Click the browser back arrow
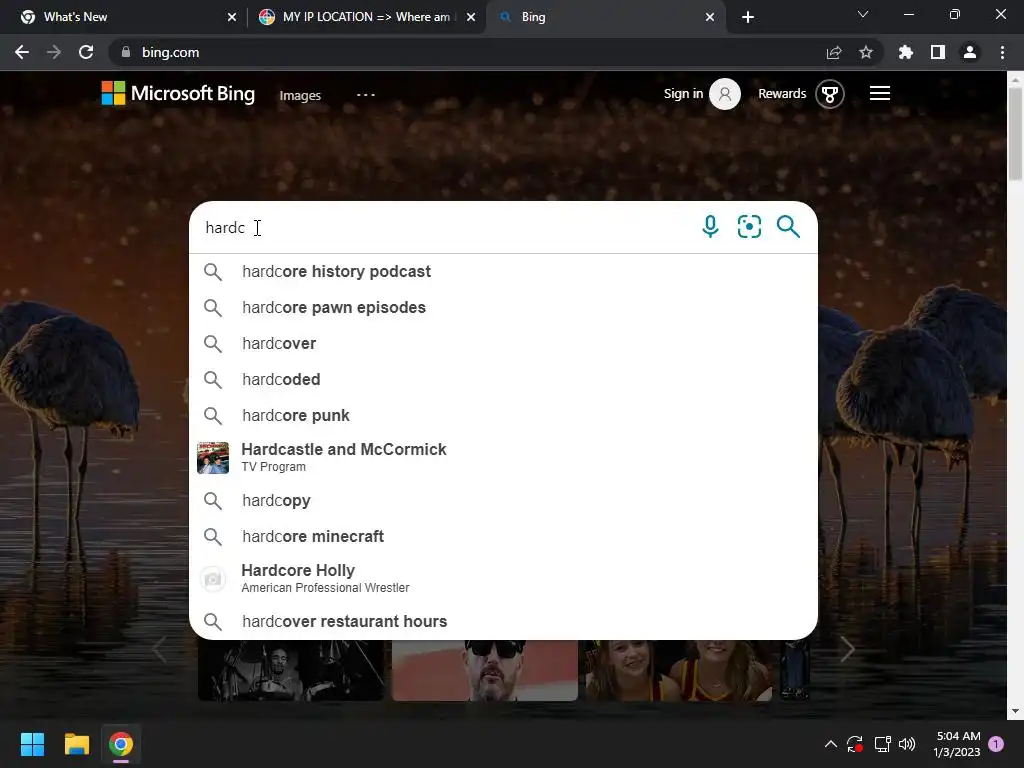The width and height of the screenshot is (1024, 768). (x=22, y=52)
